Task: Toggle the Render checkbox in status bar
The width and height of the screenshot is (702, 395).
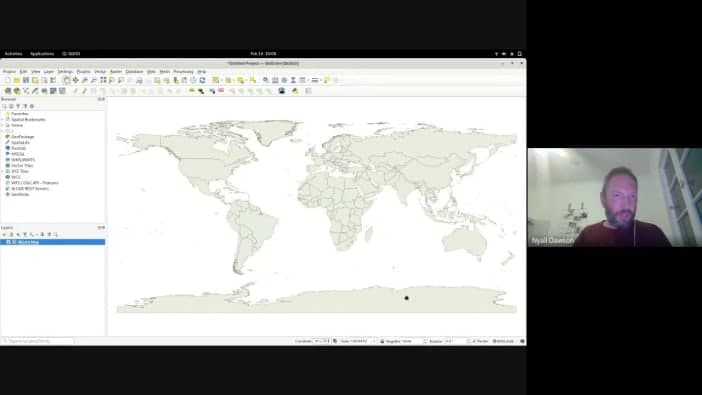Action: click(480, 341)
